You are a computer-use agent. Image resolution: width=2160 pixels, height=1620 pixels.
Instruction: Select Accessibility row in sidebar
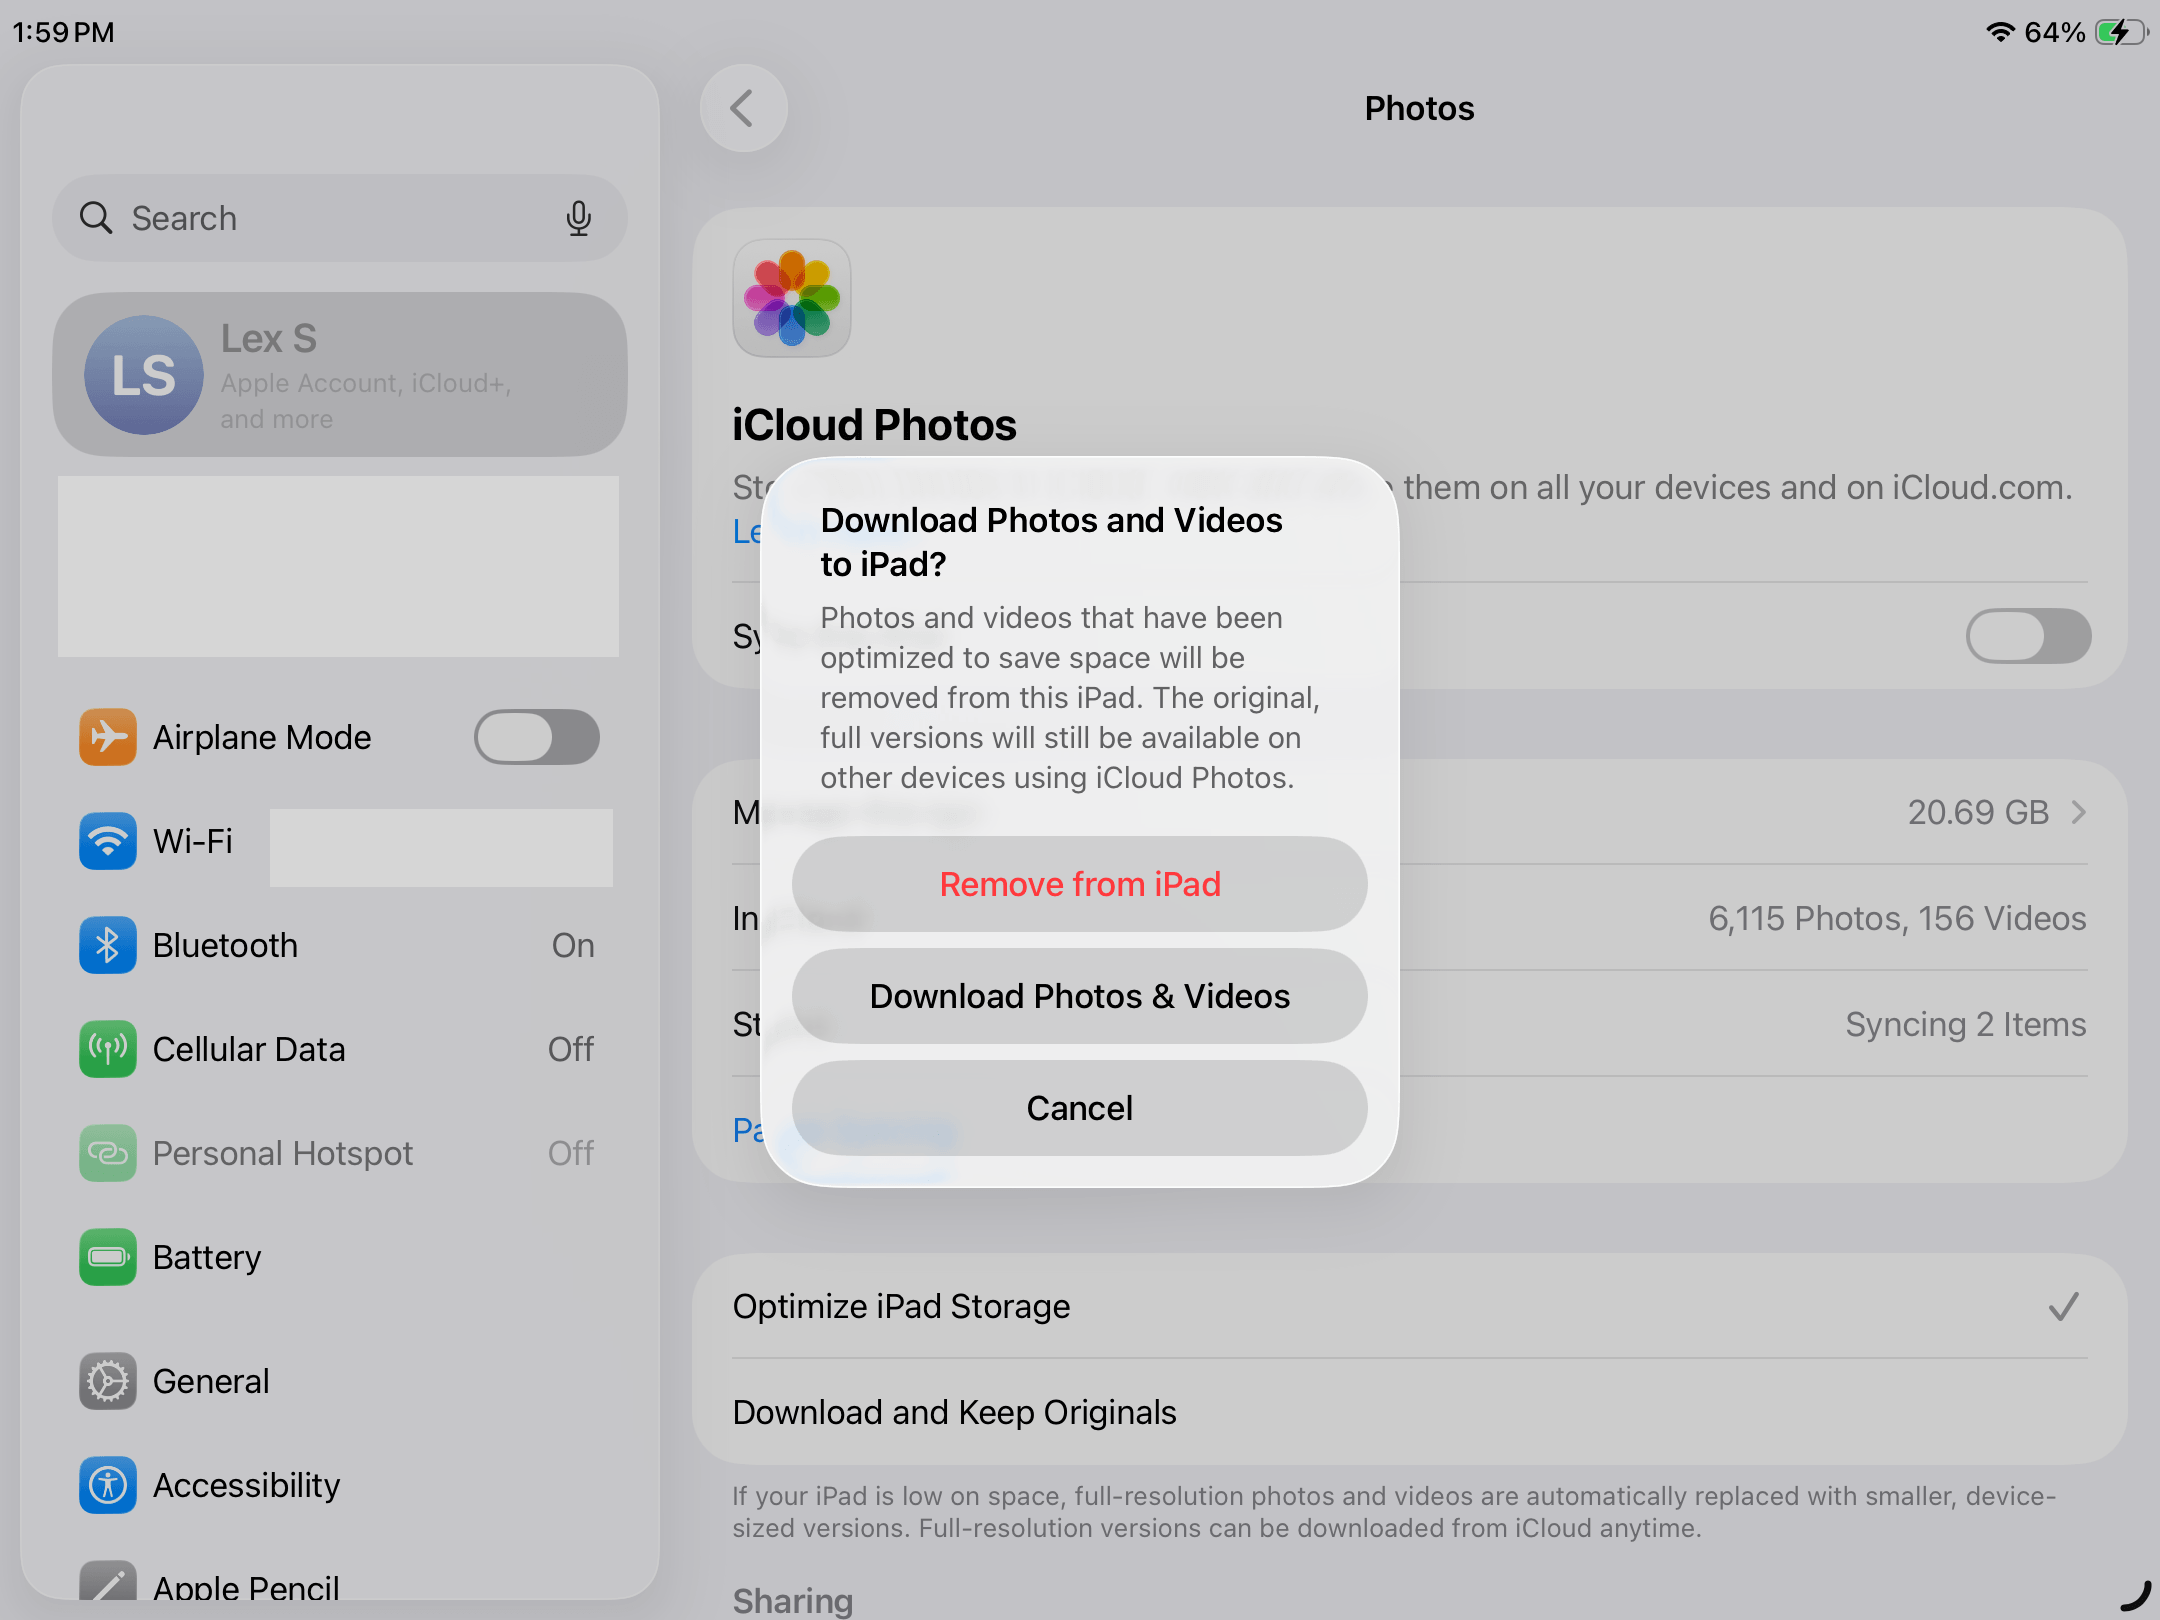(340, 1485)
